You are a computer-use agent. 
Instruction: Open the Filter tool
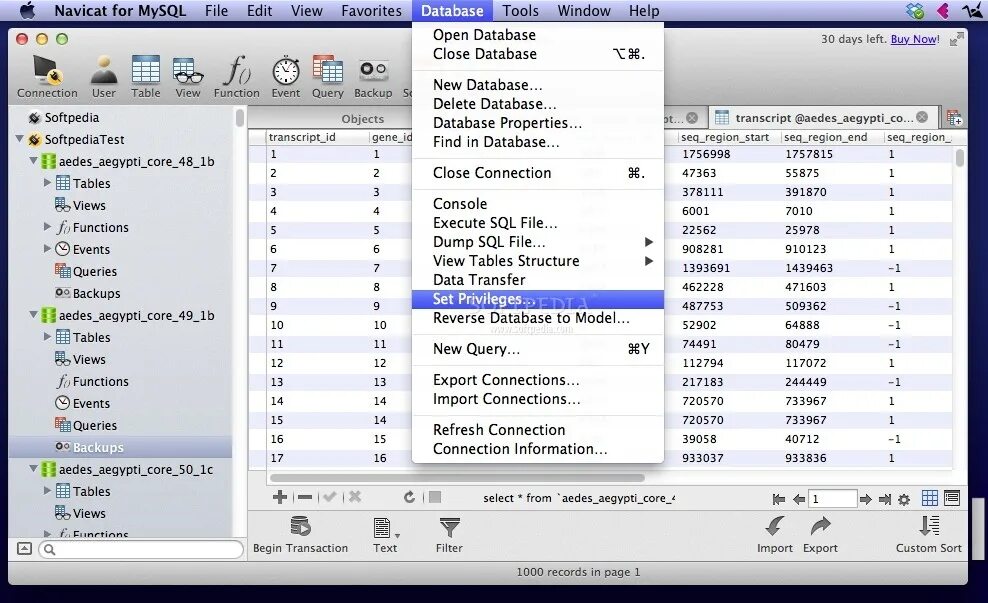(x=449, y=535)
